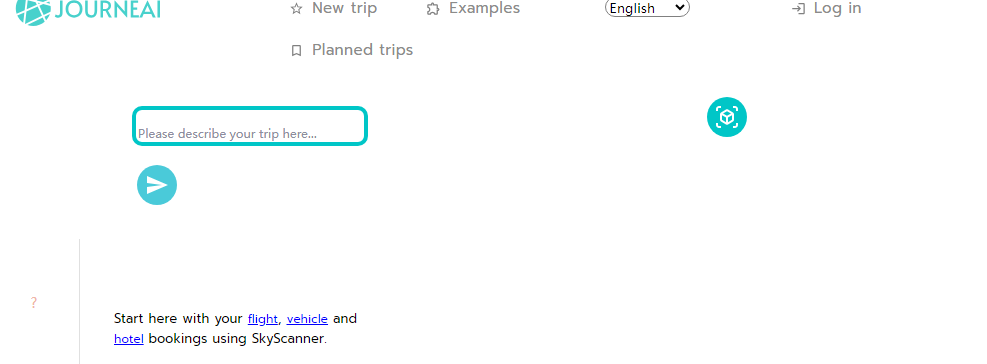The height and width of the screenshot is (364, 987).
Task: Follow the hotel booking link
Action: pos(129,339)
